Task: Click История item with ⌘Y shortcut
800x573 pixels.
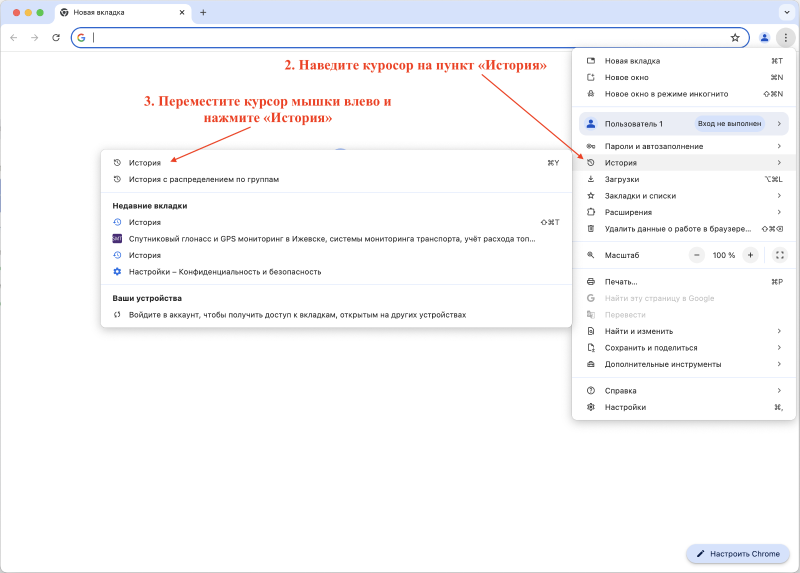Action: 336,163
